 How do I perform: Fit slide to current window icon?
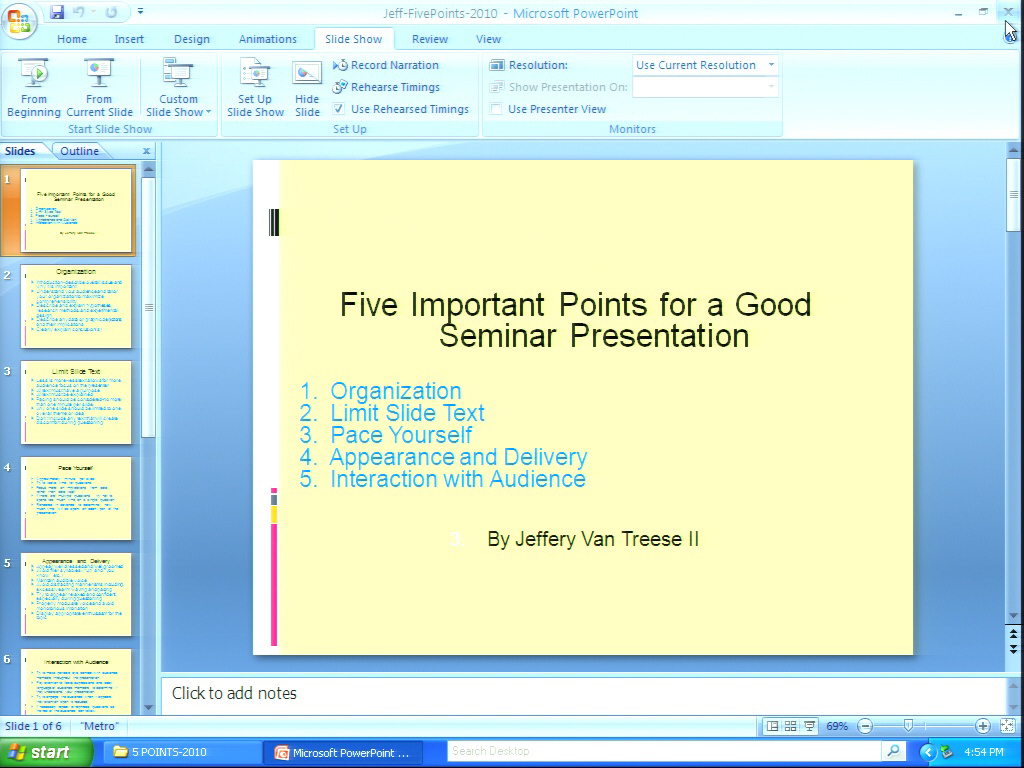[1008, 726]
